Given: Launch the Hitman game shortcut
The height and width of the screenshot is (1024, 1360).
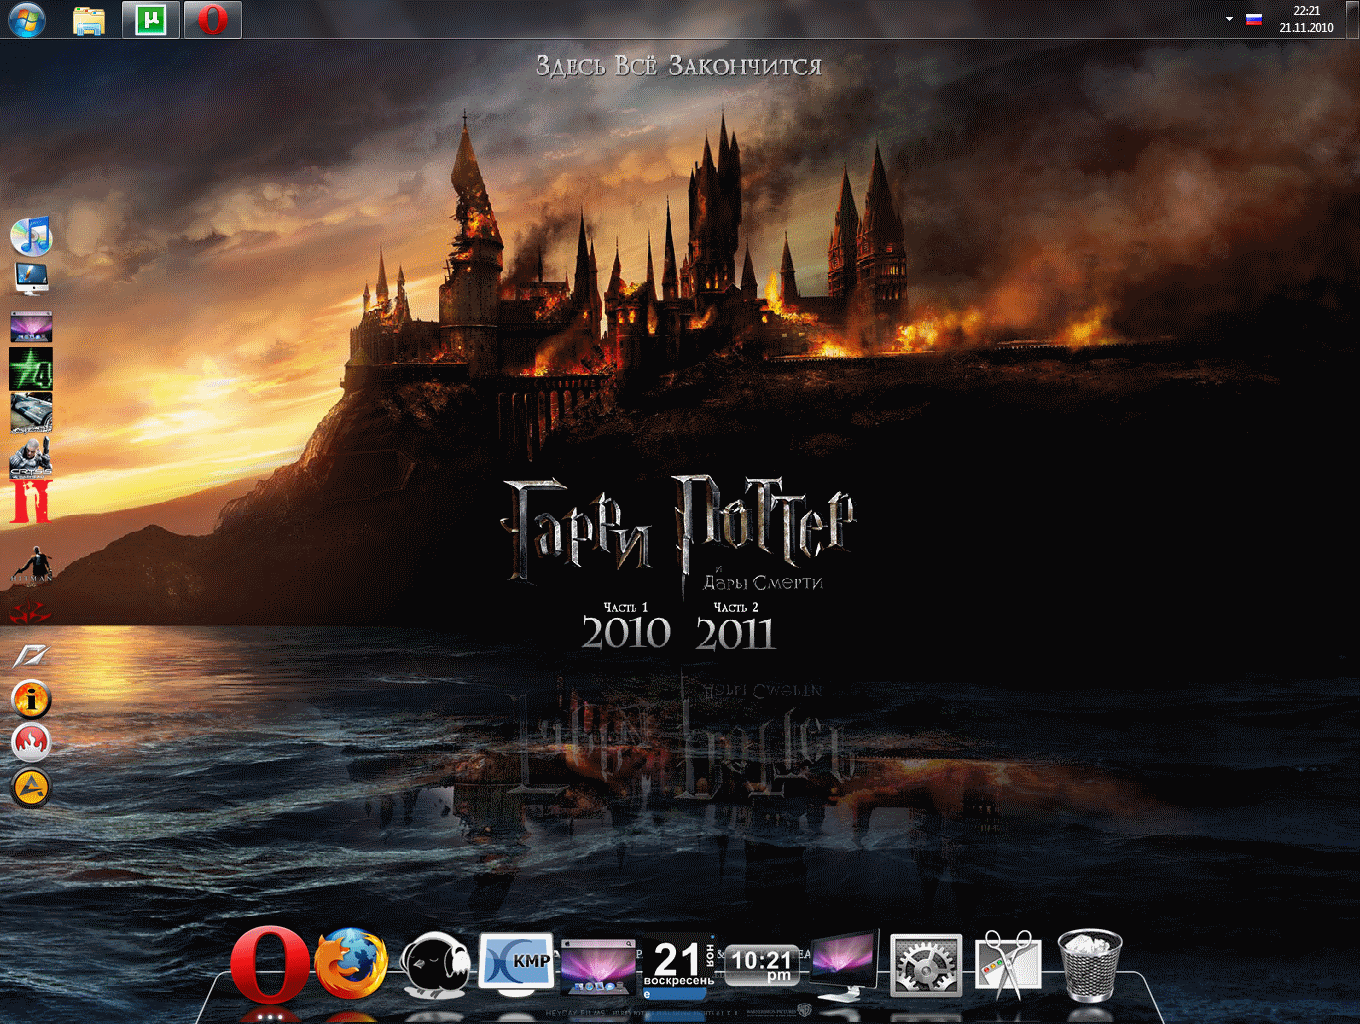Looking at the screenshot, I should click(31, 566).
